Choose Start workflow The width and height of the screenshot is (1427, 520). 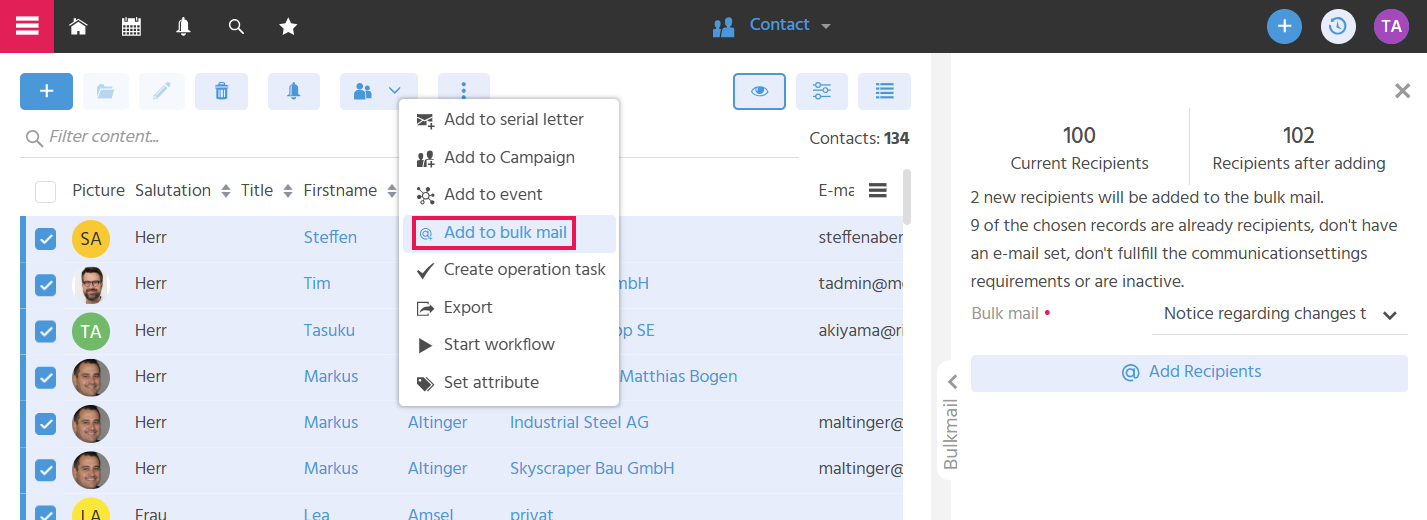[x=509, y=345]
